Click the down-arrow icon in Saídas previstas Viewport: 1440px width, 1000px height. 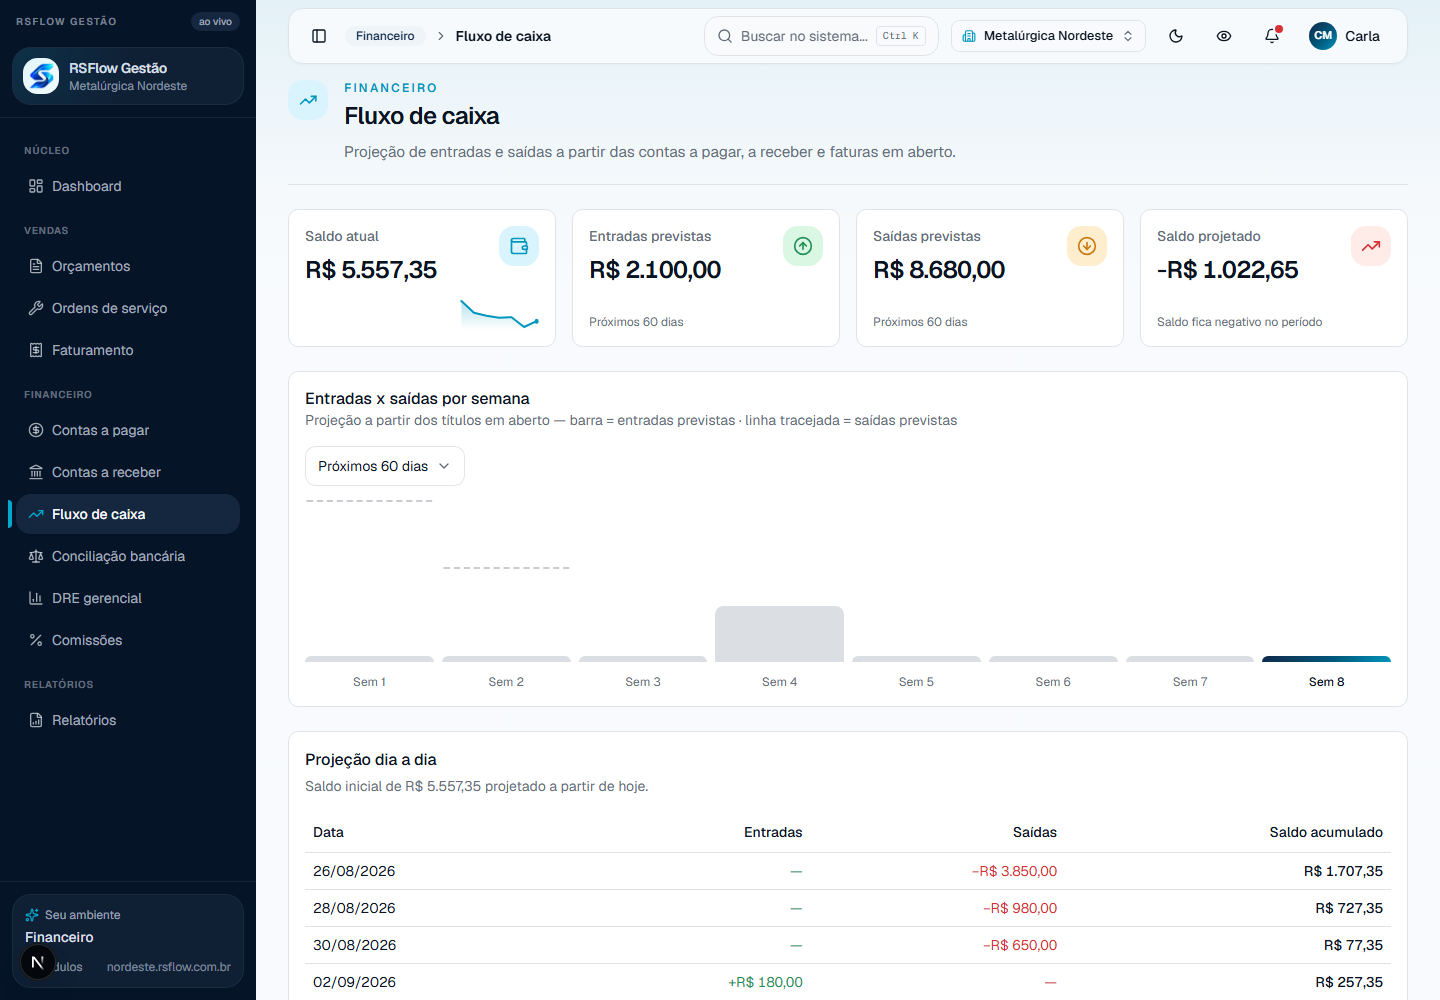click(1087, 246)
